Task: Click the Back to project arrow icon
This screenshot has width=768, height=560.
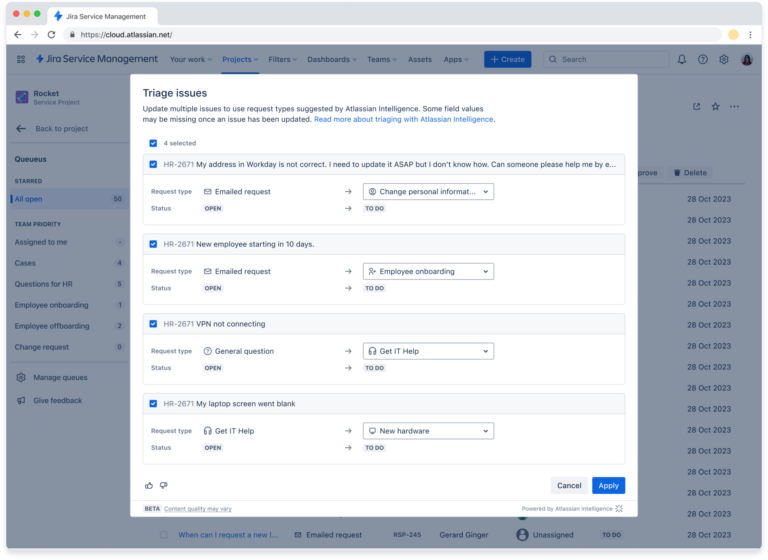Action: (x=21, y=128)
